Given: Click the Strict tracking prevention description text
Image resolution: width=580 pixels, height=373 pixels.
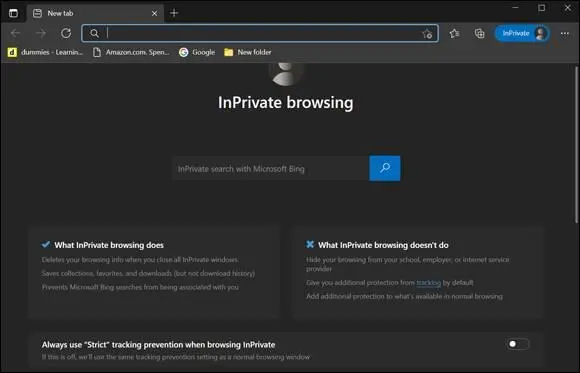Looking at the screenshot, I should pyautogui.click(x=176, y=357).
